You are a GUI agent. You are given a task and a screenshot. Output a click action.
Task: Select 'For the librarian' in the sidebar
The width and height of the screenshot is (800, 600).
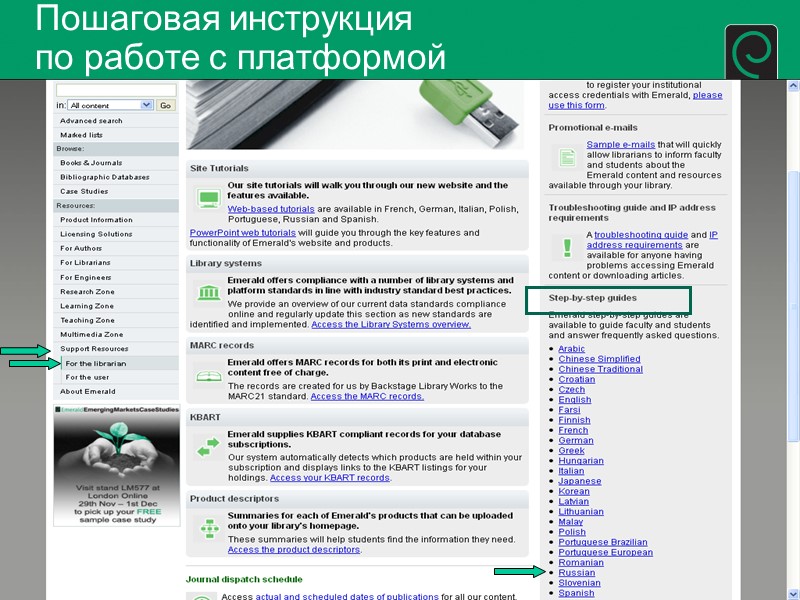tap(97, 363)
